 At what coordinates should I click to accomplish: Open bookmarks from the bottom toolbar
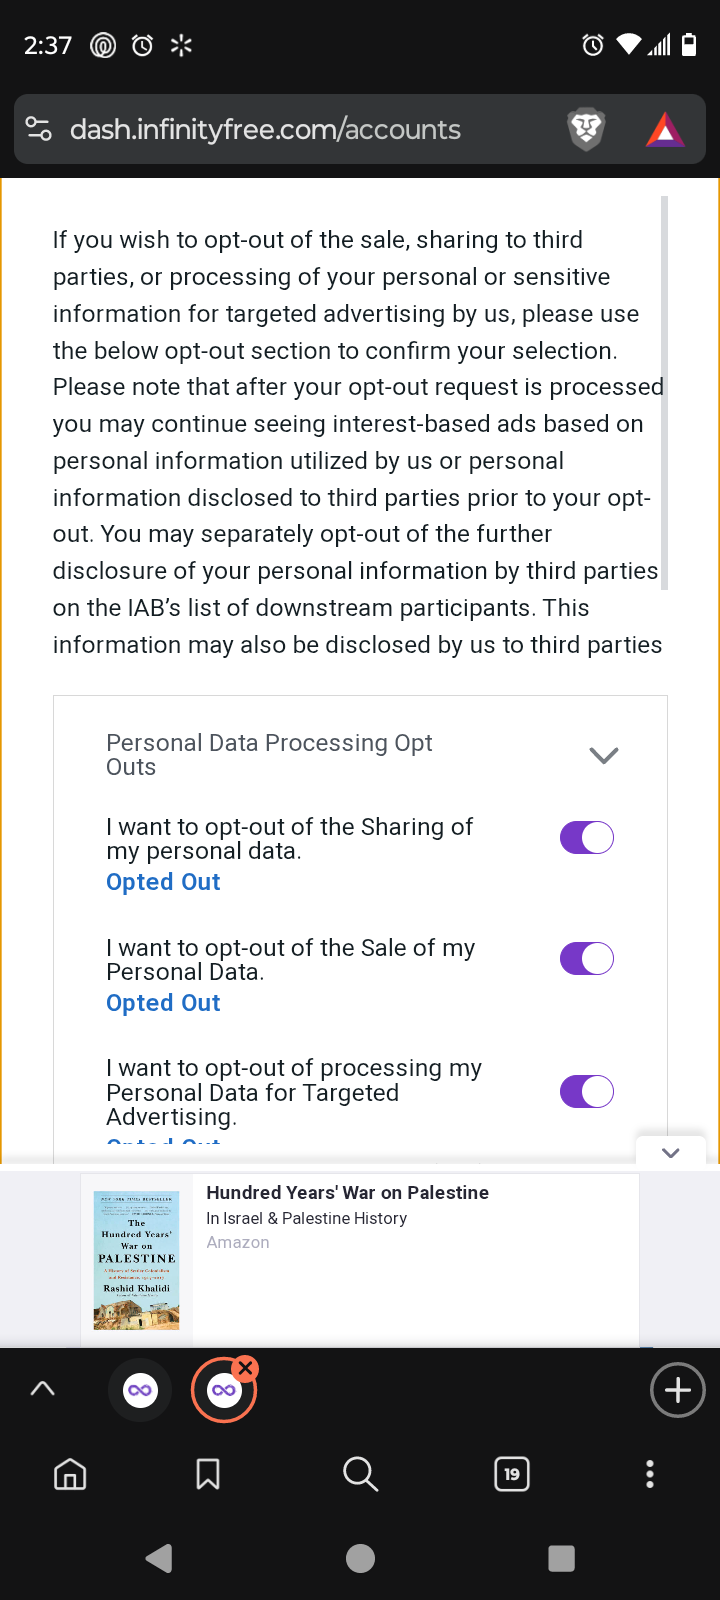coord(208,1474)
